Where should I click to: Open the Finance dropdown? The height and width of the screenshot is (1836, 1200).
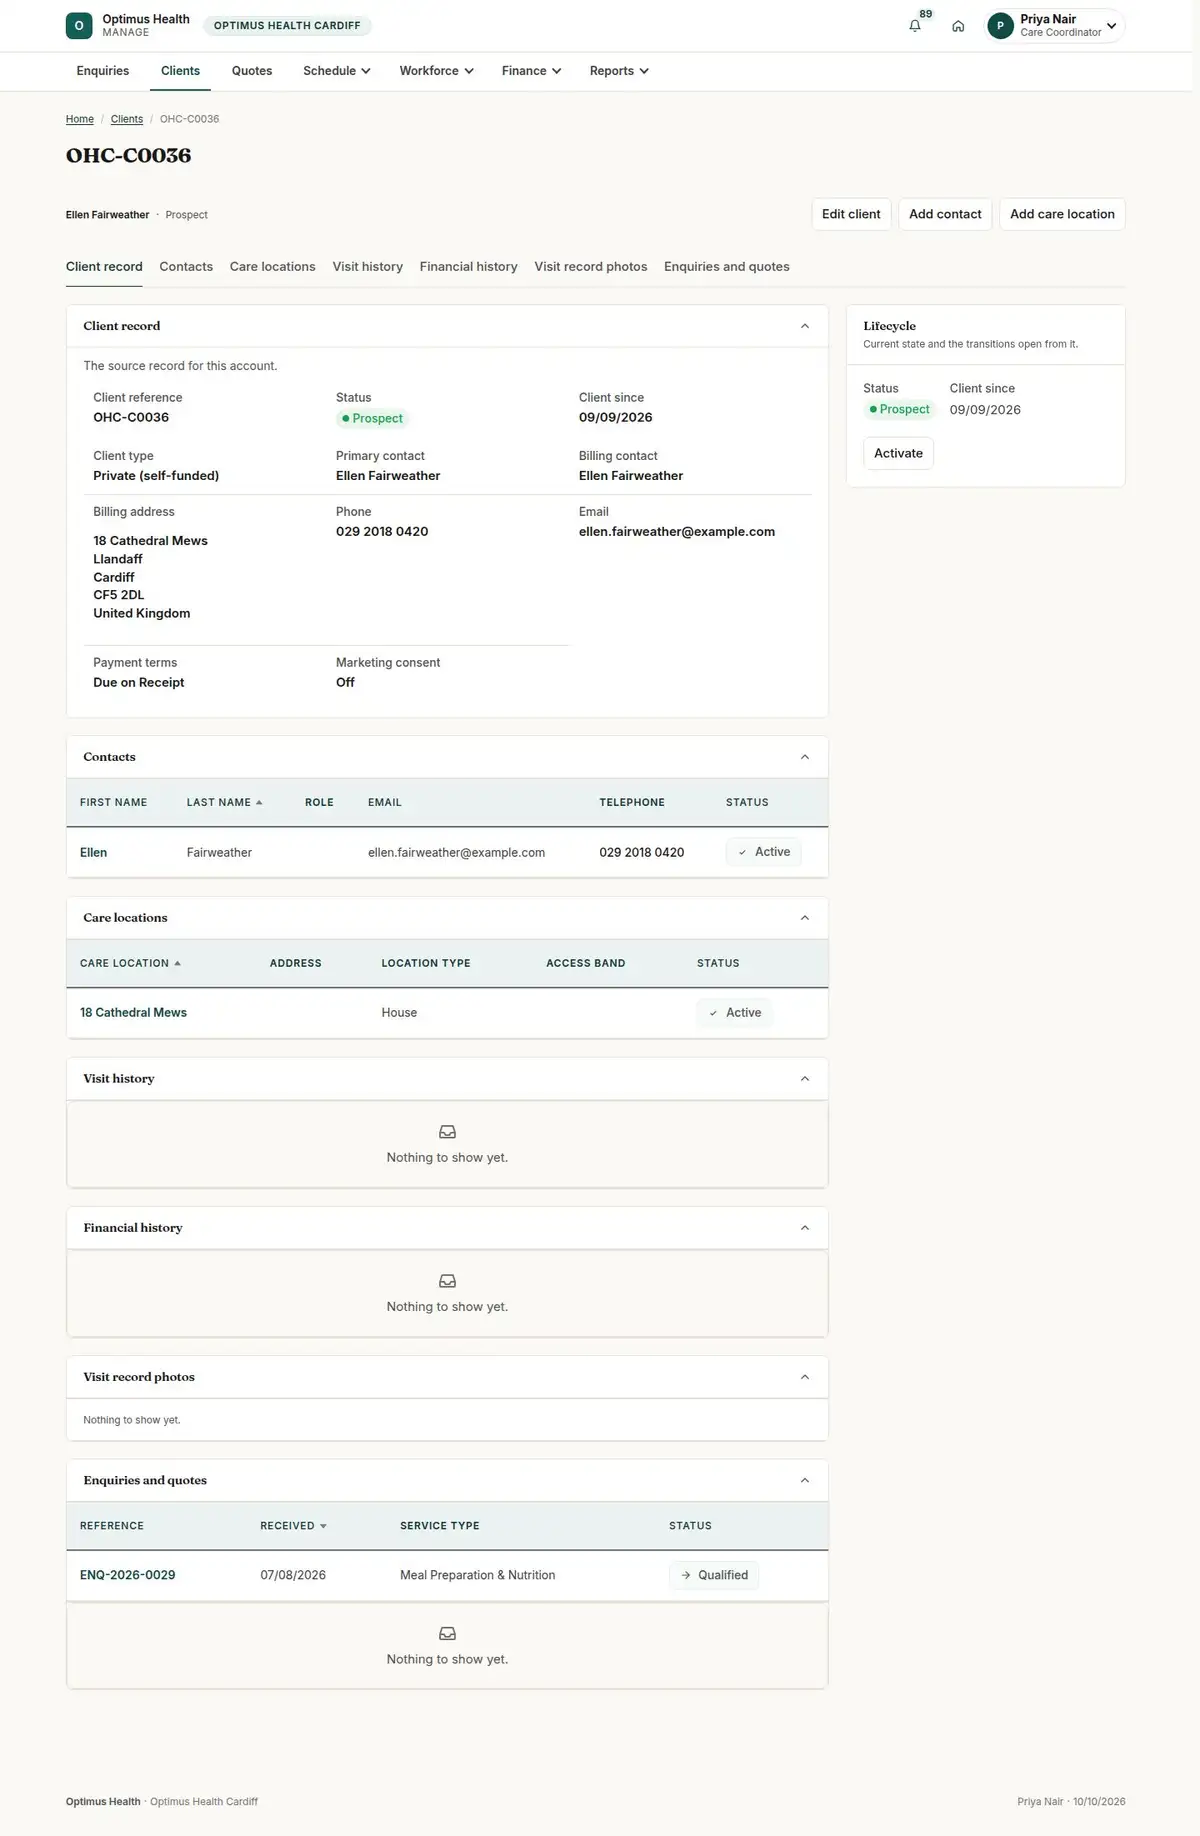coord(531,71)
